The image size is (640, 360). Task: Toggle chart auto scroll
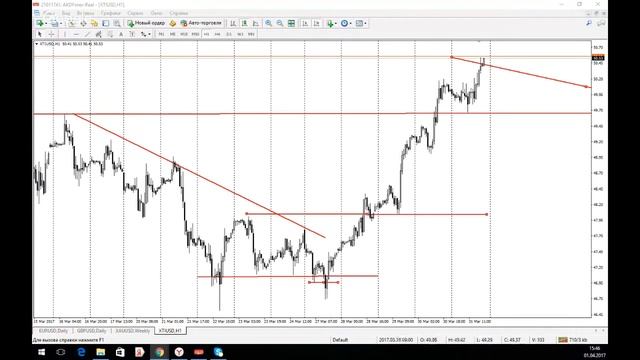[x=305, y=23]
